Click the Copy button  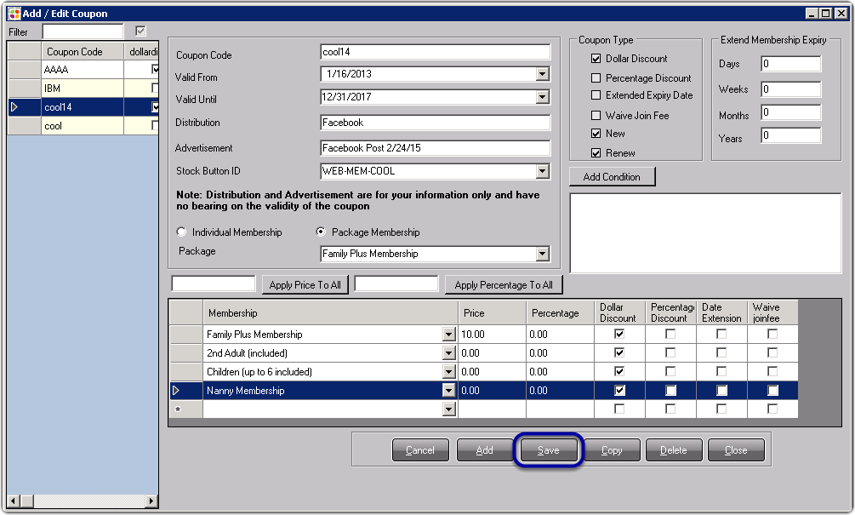pyautogui.click(x=612, y=450)
